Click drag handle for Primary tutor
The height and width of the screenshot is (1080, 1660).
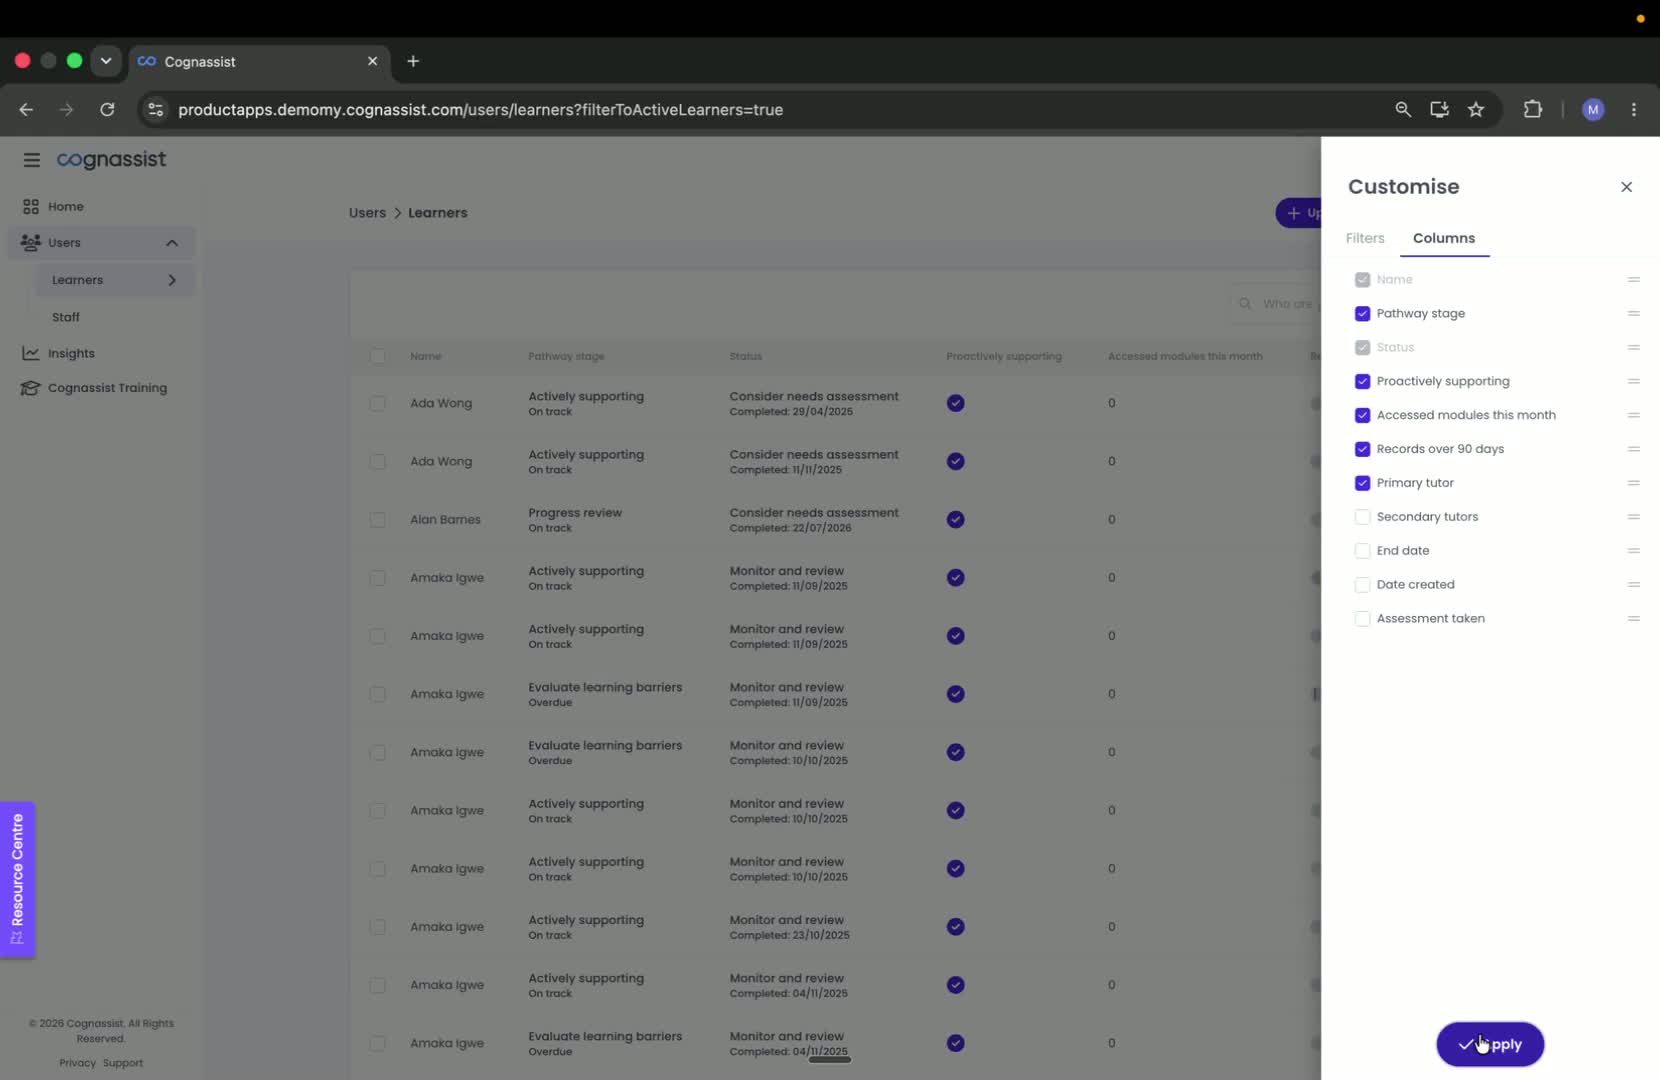click(x=1633, y=484)
